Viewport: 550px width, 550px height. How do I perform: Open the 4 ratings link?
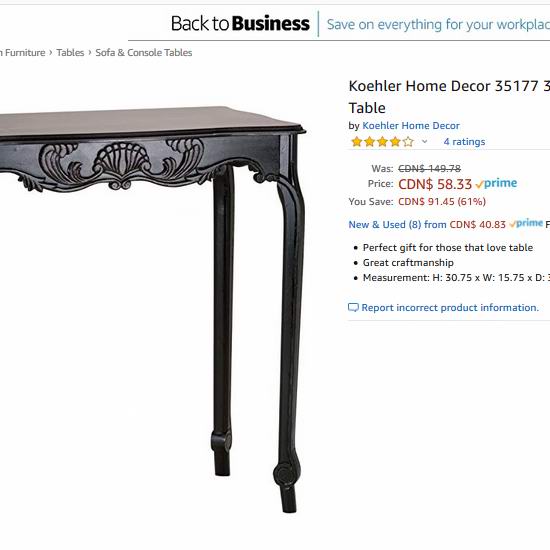coord(464,142)
